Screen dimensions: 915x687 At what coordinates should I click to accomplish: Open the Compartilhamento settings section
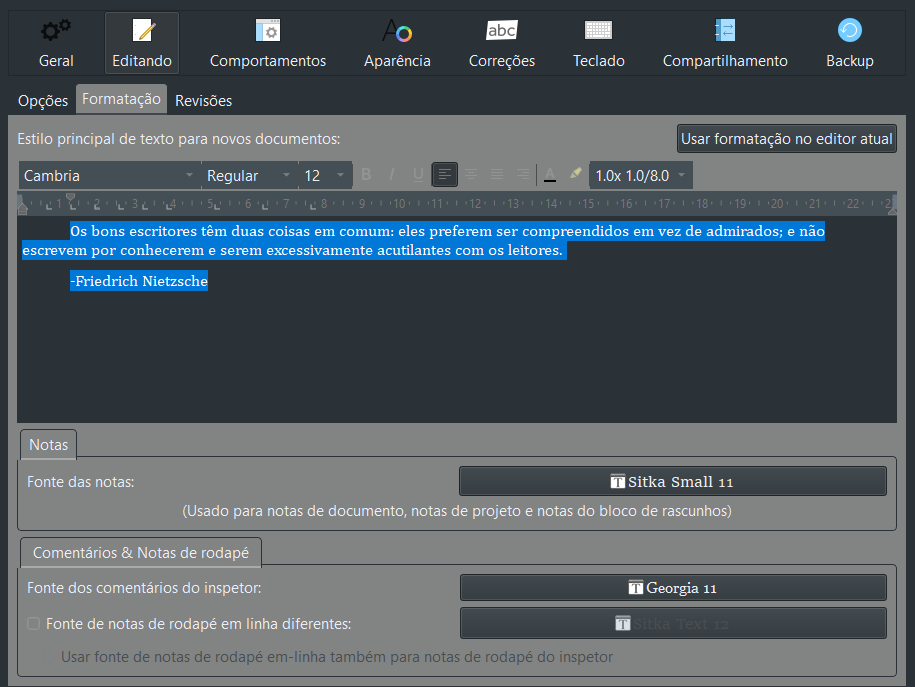(x=724, y=44)
